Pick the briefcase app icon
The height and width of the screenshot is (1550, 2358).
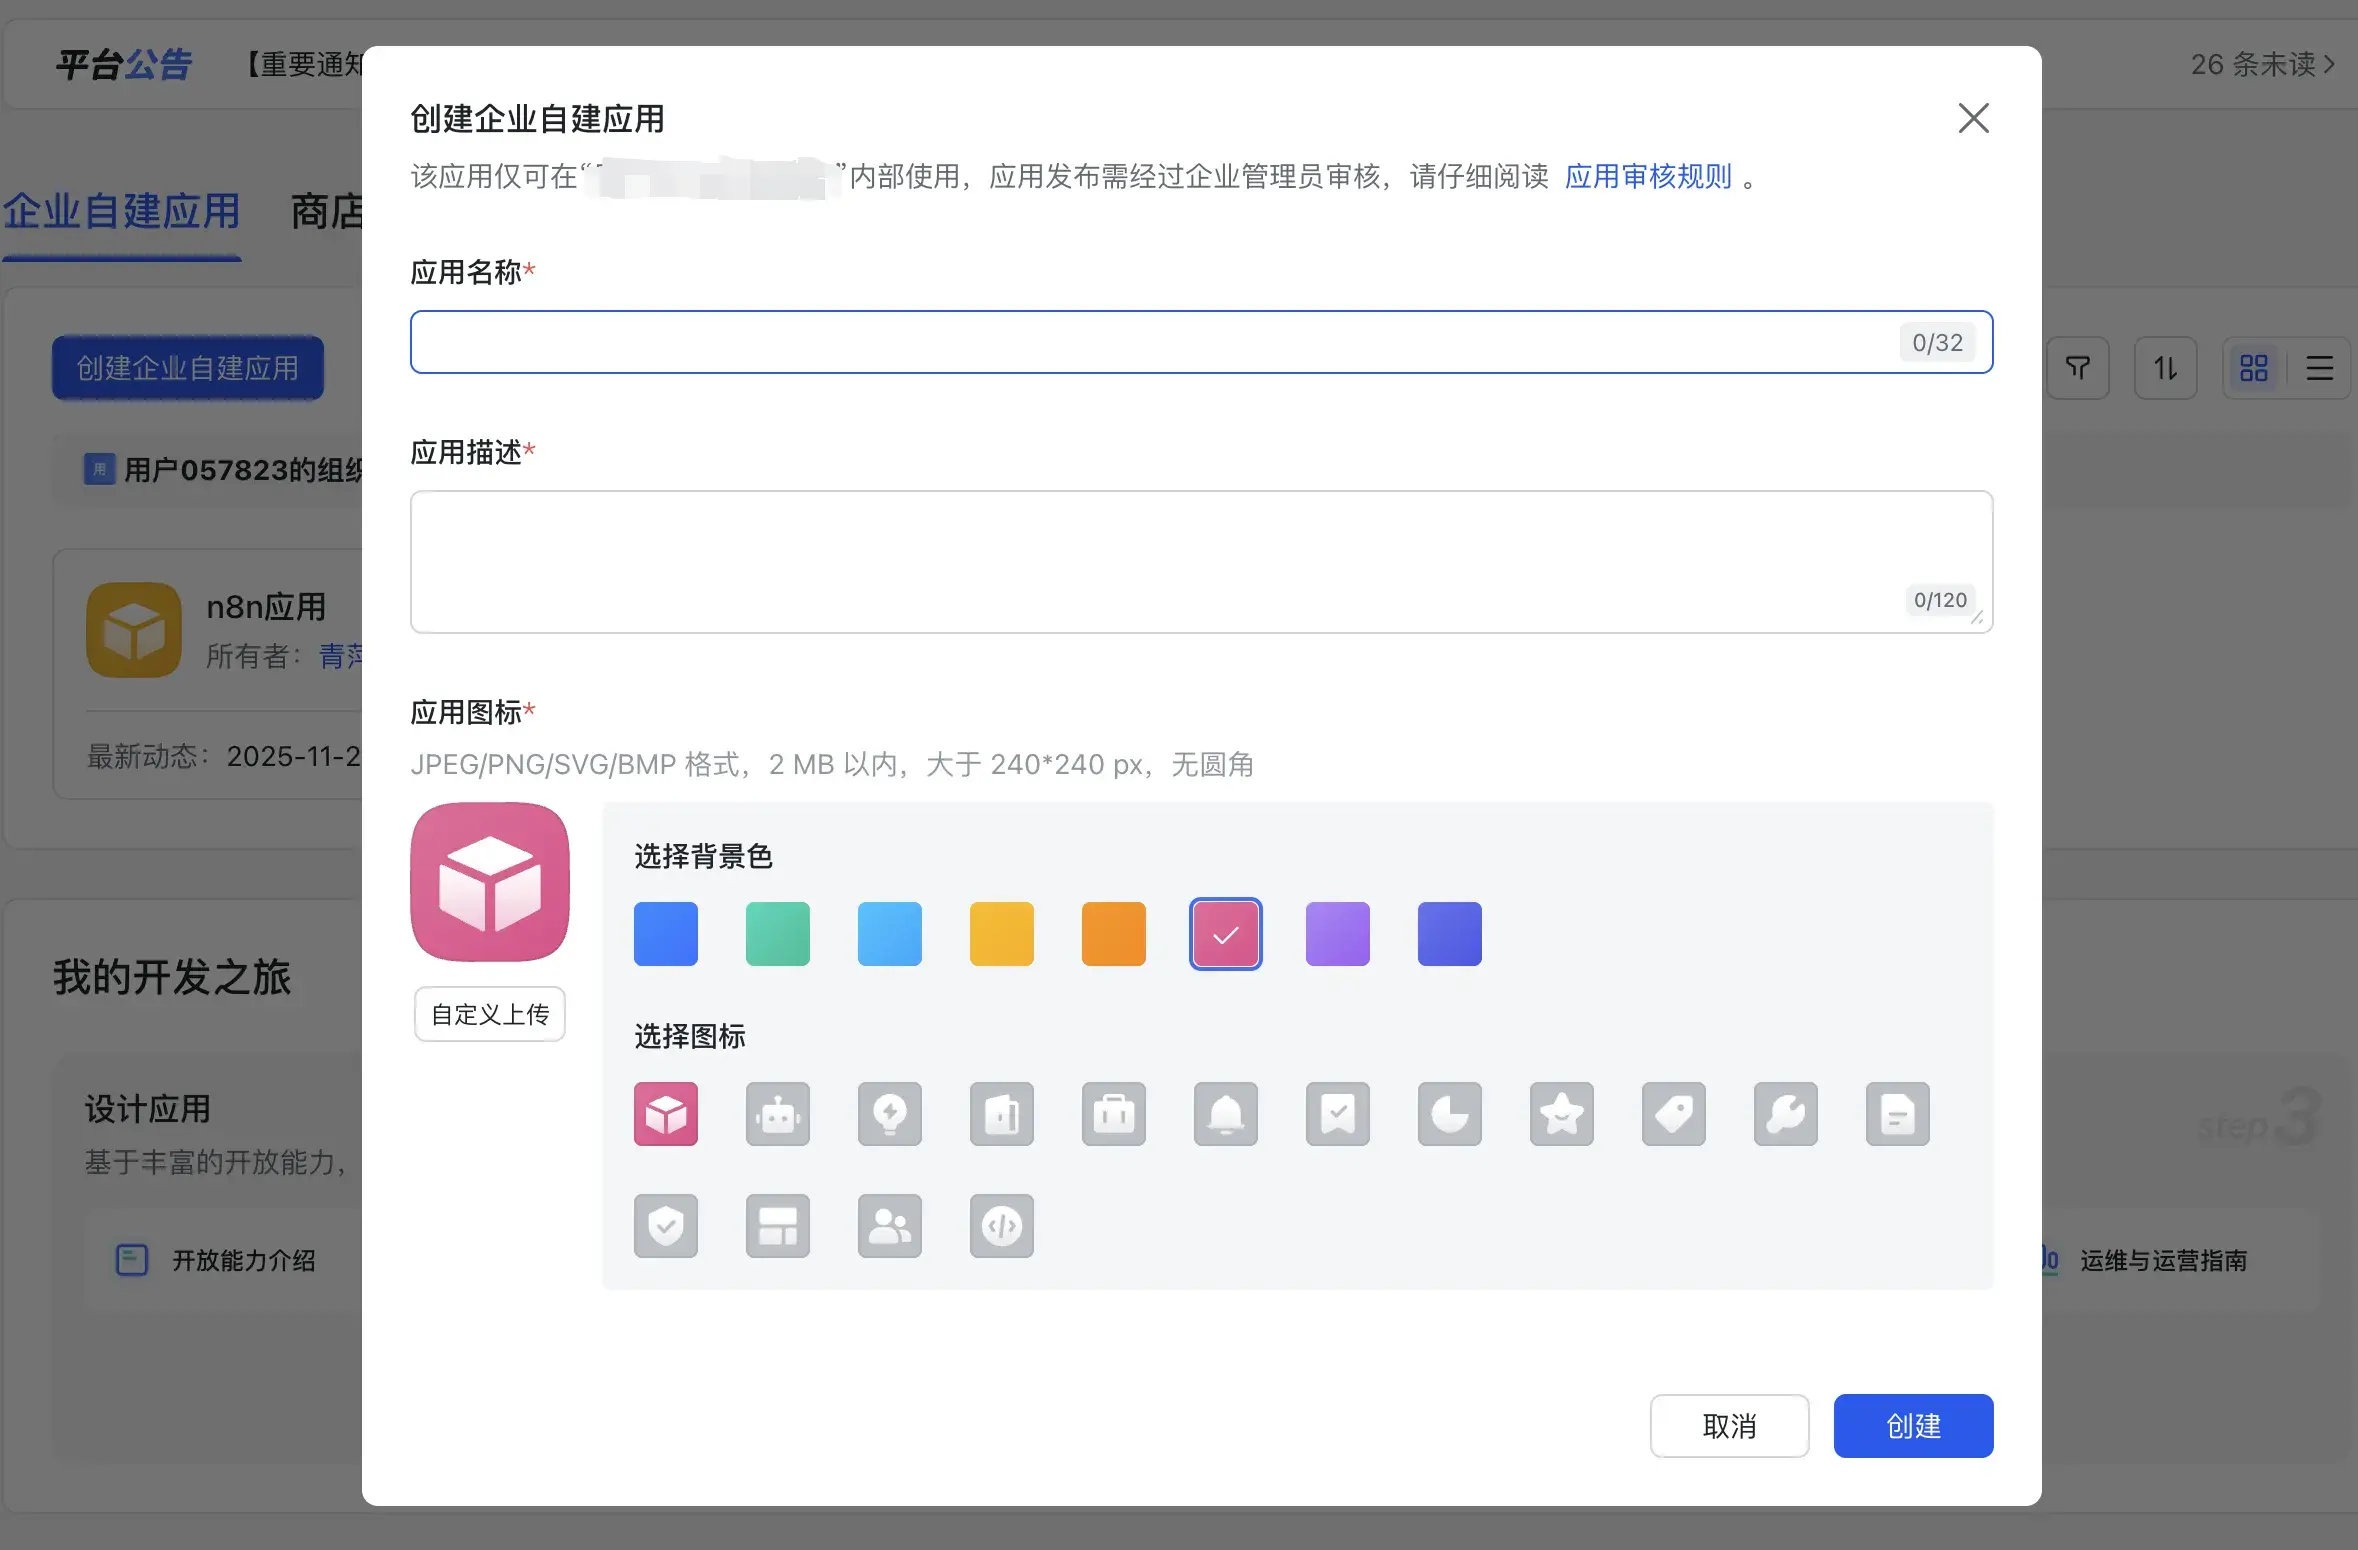1113,1114
